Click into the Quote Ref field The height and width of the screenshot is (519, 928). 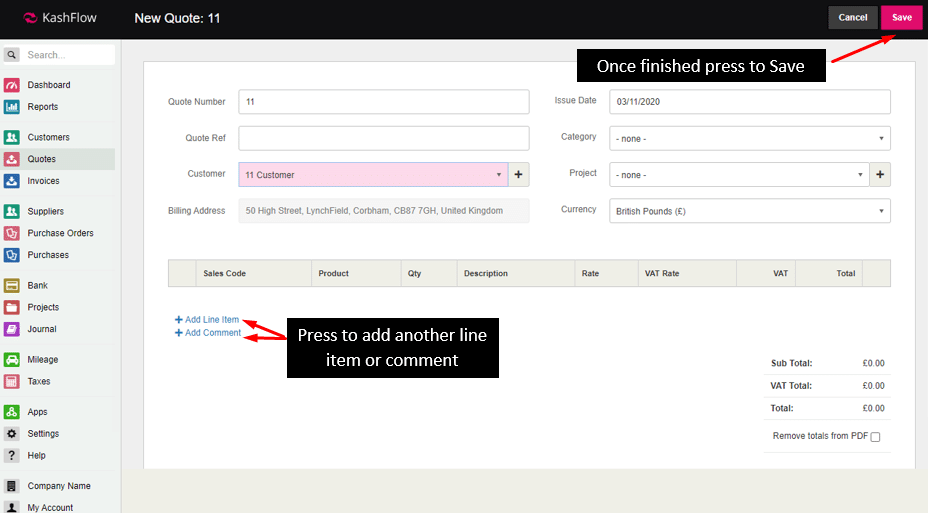coord(383,138)
